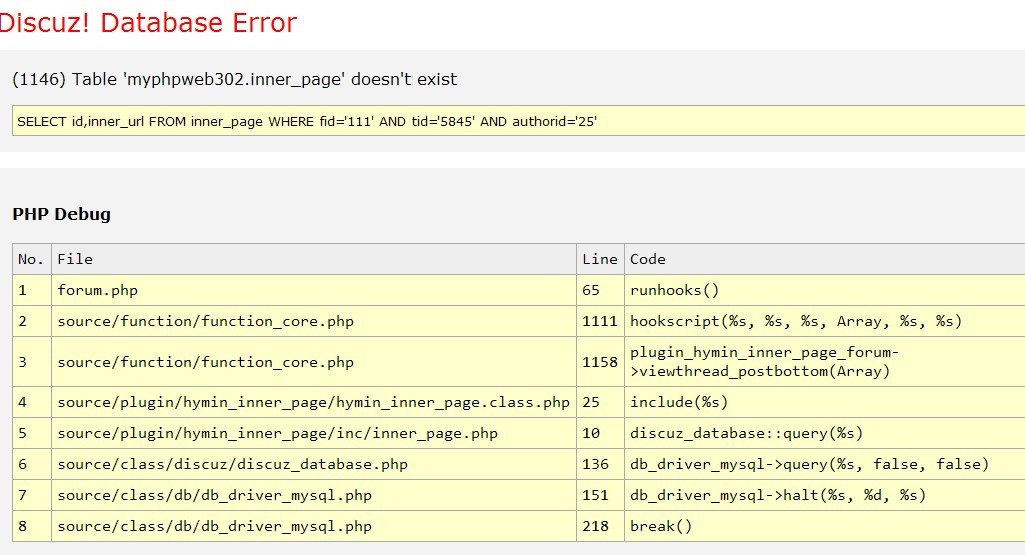Select the forum.php file cell
This screenshot has width=1025, height=555.
[x=314, y=290]
